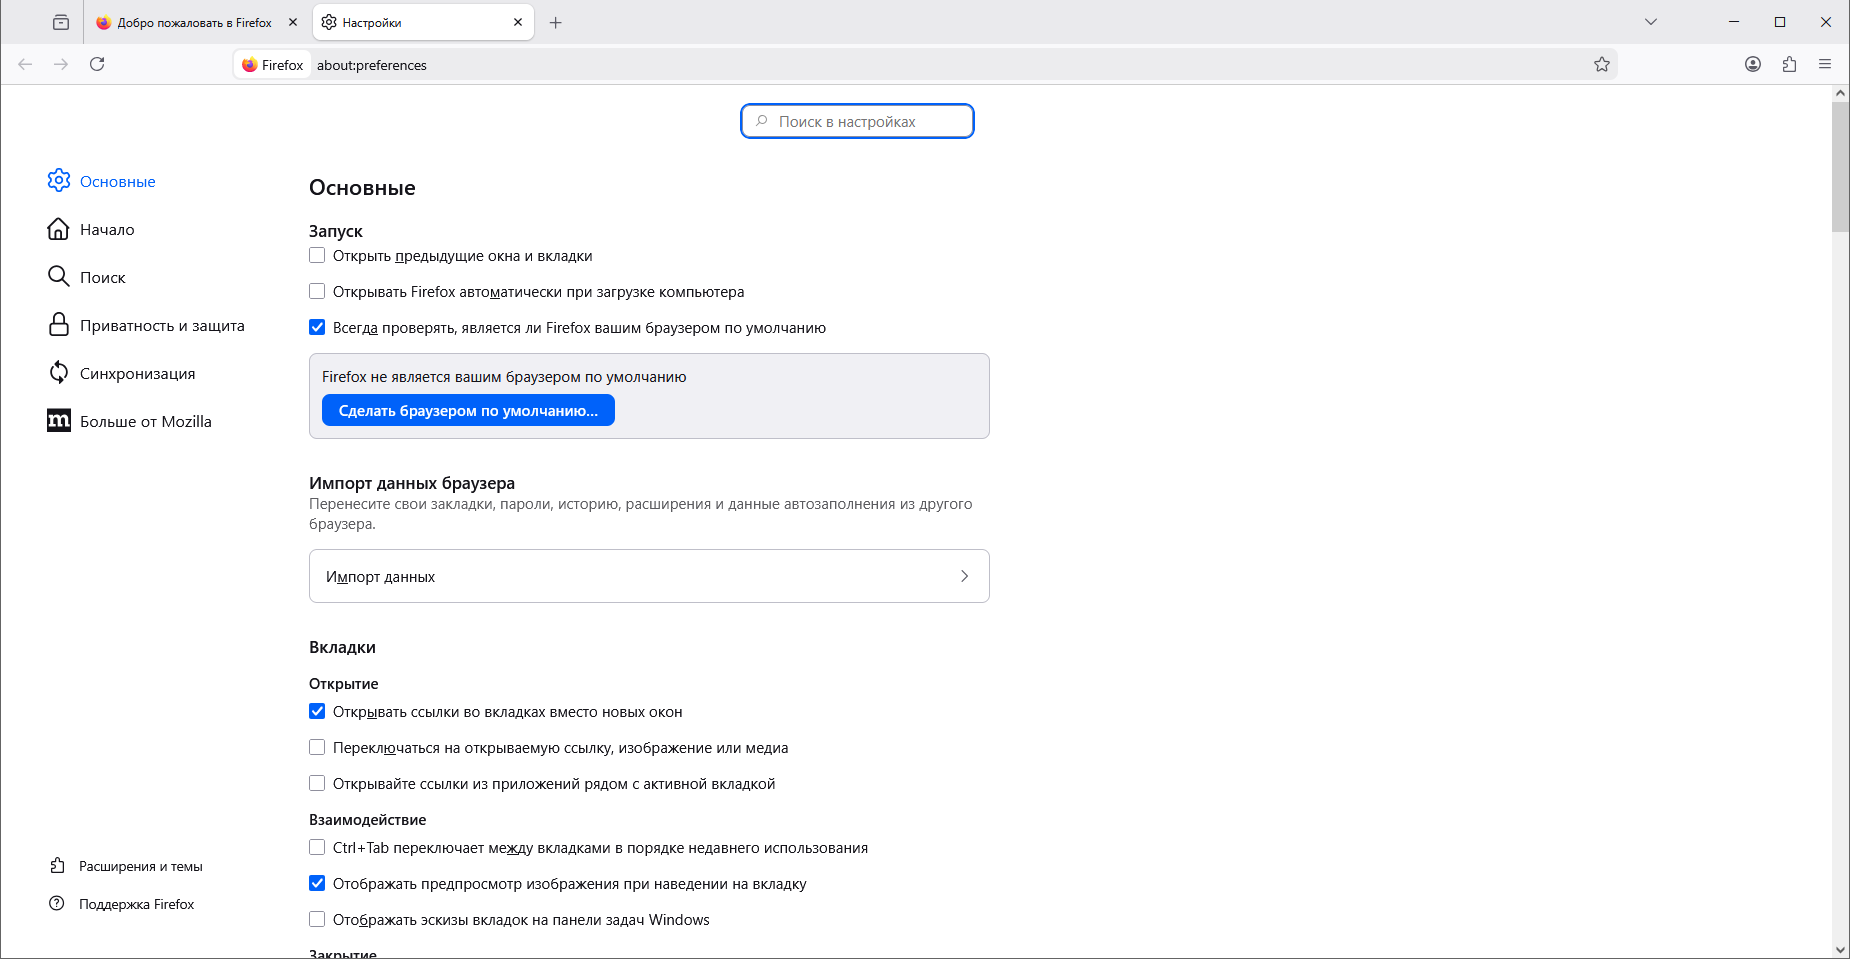Open the Firefox account icon
Viewport: 1850px width, 959px height.
click(x=1752, y=64)
